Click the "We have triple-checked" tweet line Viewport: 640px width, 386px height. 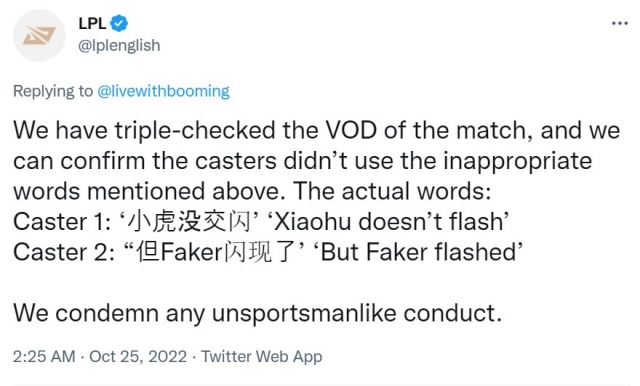point(317,131)
